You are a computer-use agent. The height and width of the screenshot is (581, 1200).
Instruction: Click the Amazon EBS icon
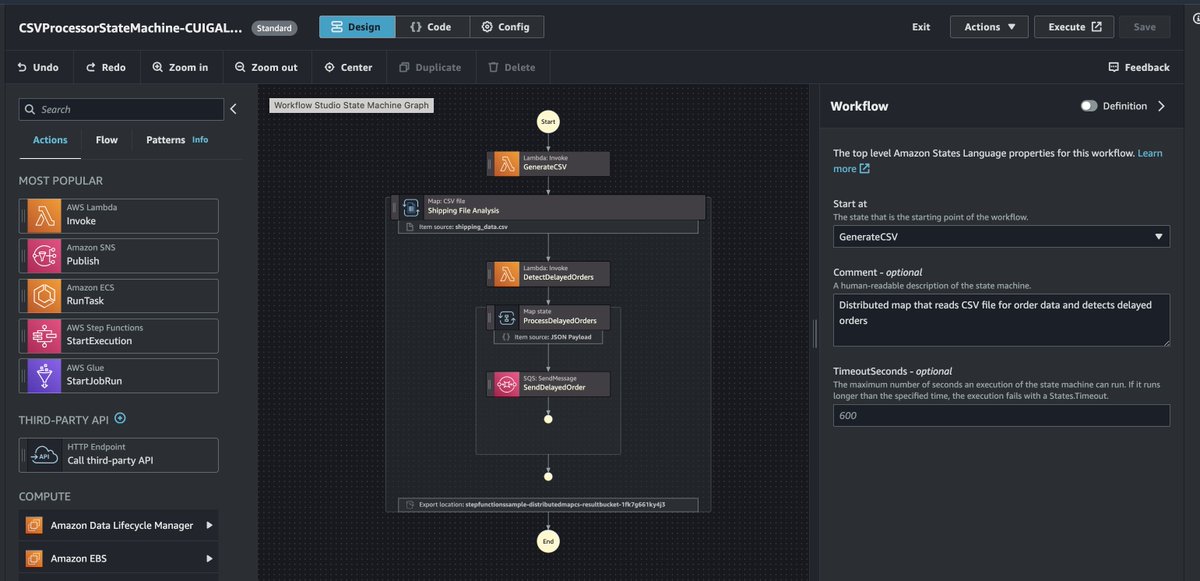[33, 559]
